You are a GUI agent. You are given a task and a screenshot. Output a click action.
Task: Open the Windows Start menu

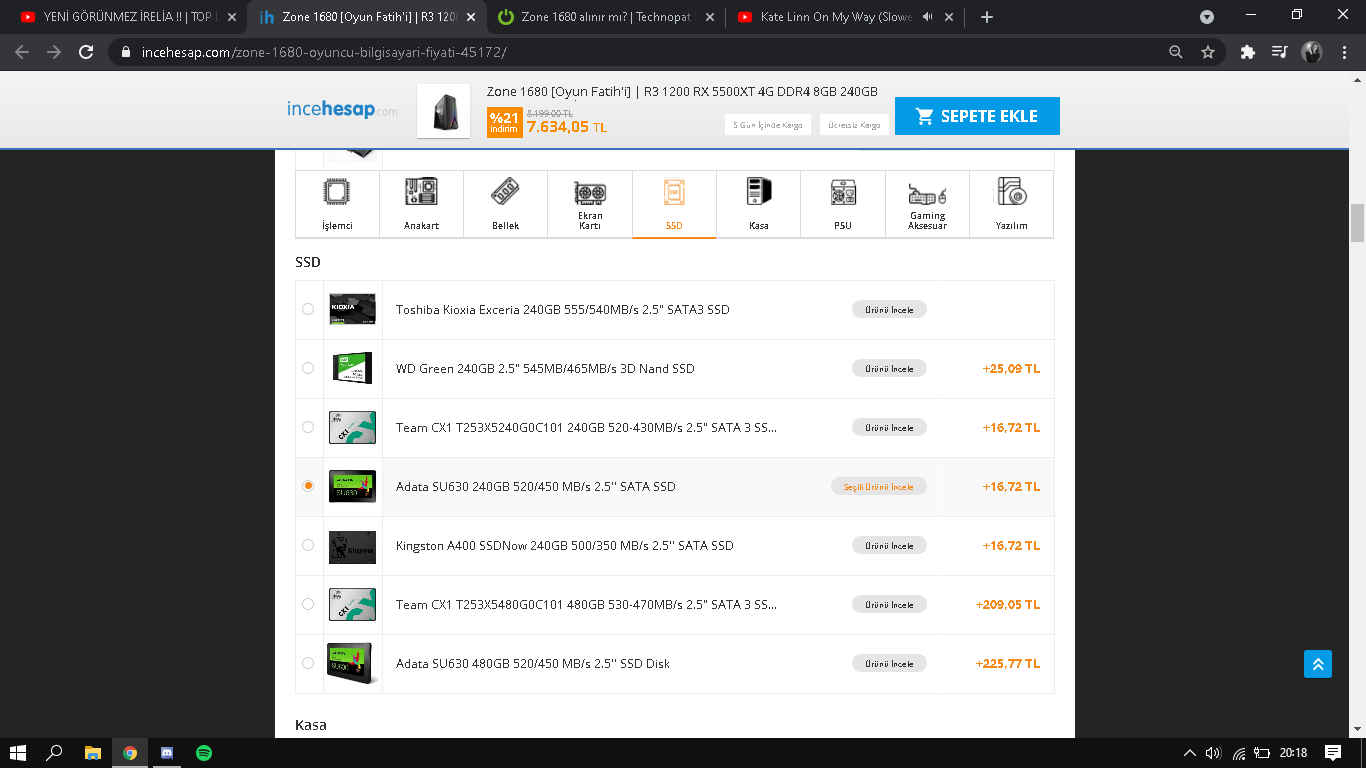[17, 752]
